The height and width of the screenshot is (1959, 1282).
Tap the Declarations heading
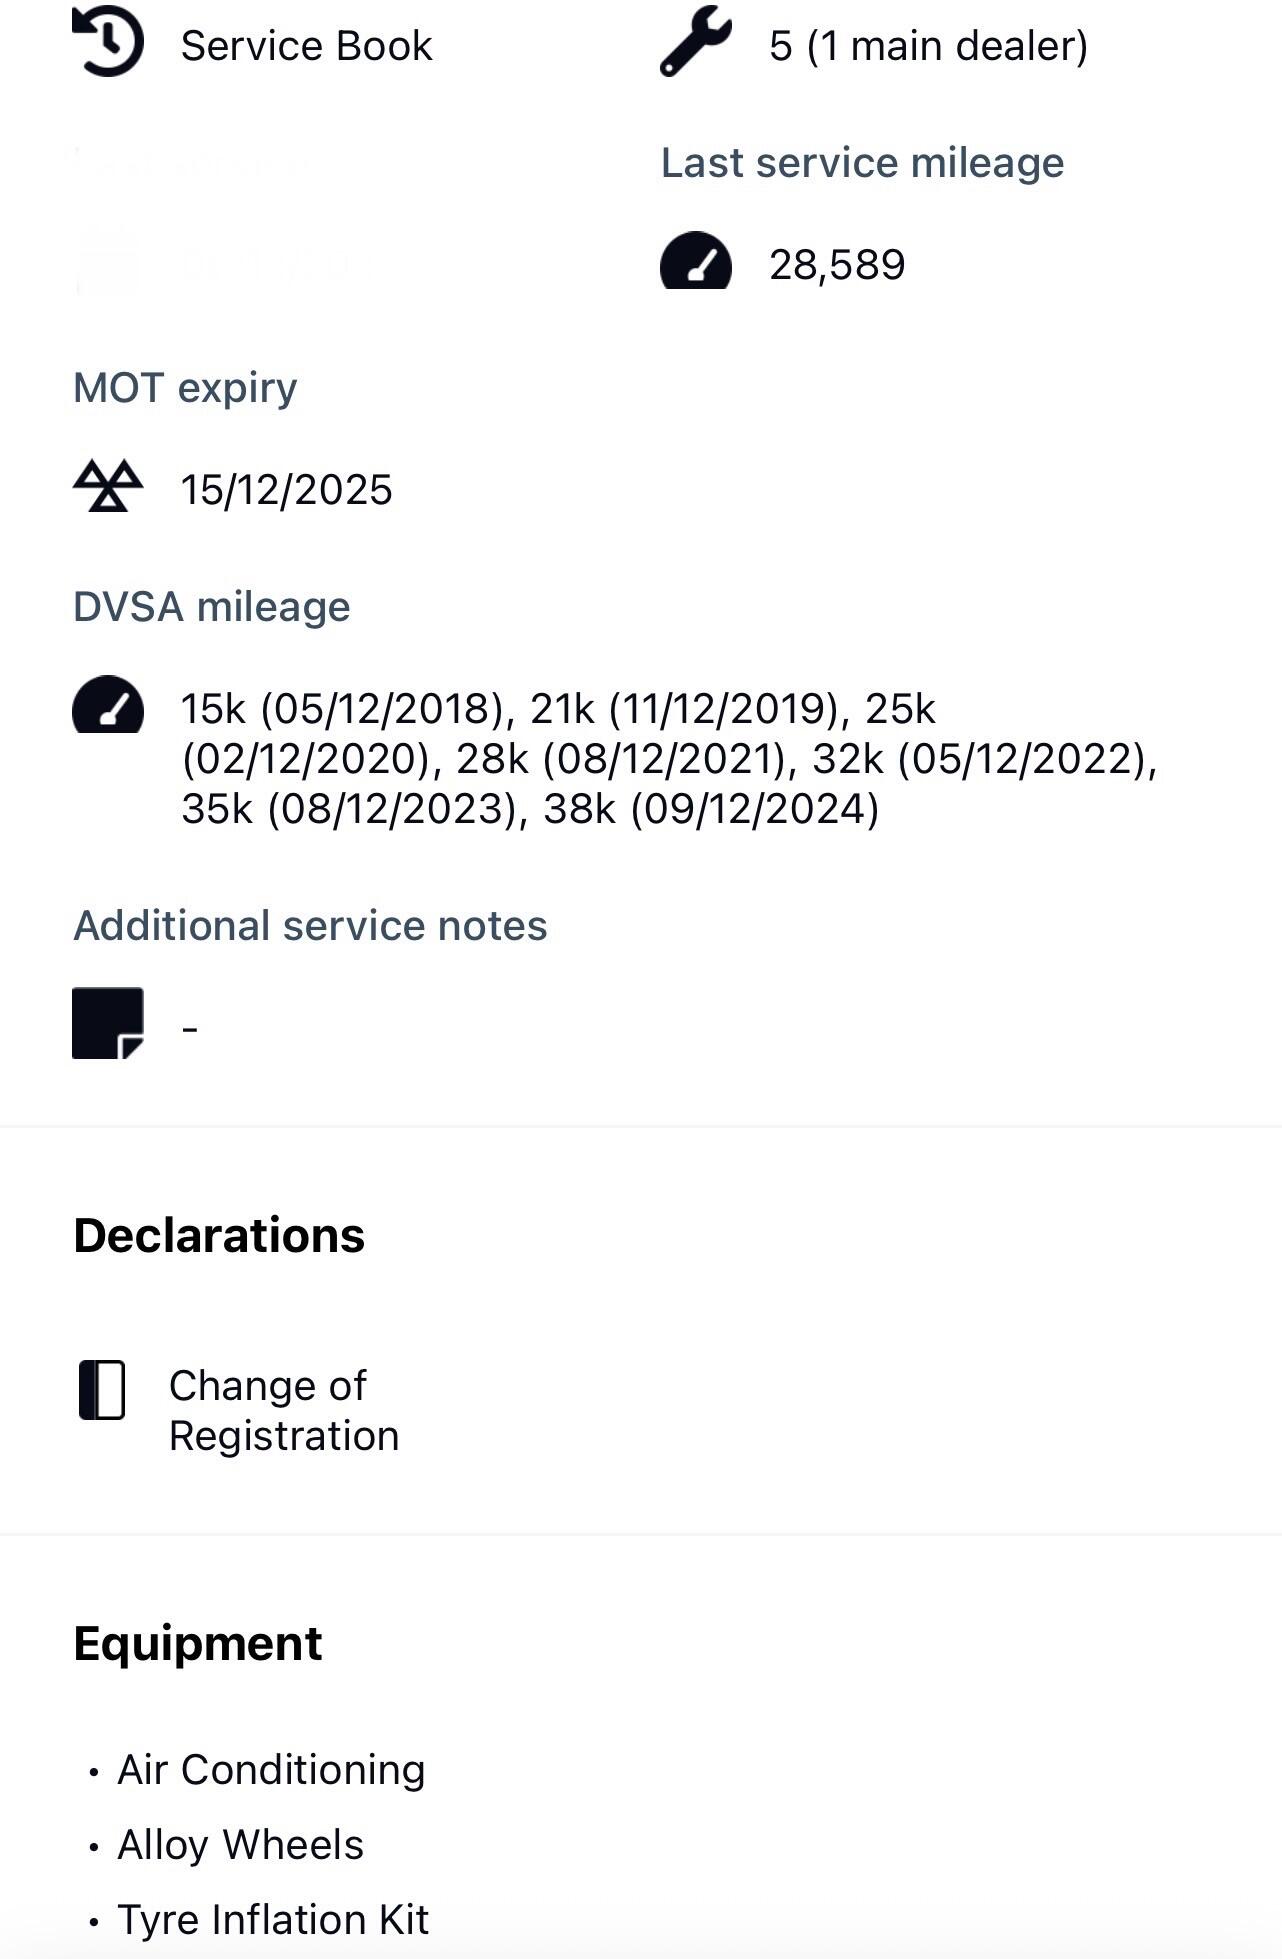coord(219,1236)
